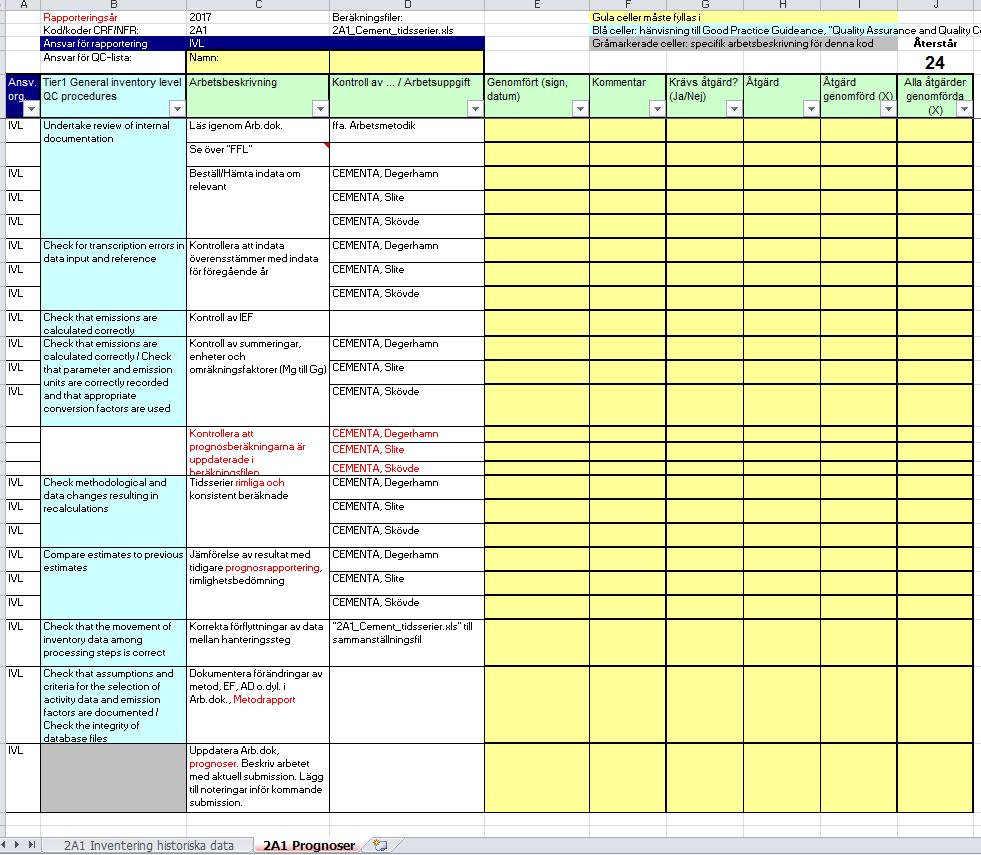Click the Jämförelse av resultat med tidigare cell
Viewport: 981px width, 855px height.
(258, 583)
